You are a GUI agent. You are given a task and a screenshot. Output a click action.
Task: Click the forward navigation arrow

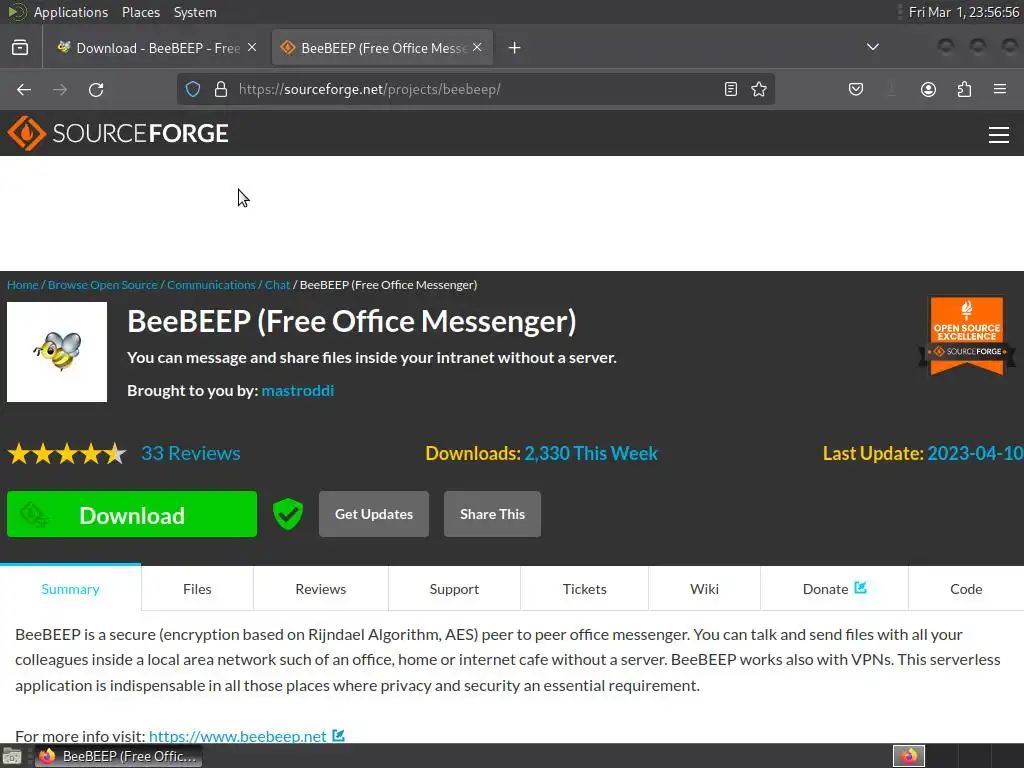click(x=60, y=89)
